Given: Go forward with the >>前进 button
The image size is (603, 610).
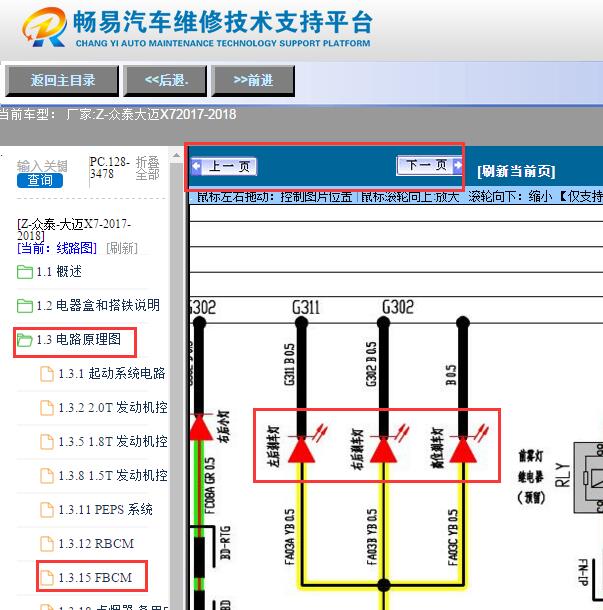Looking at the screenshot, I should point(253,81).
